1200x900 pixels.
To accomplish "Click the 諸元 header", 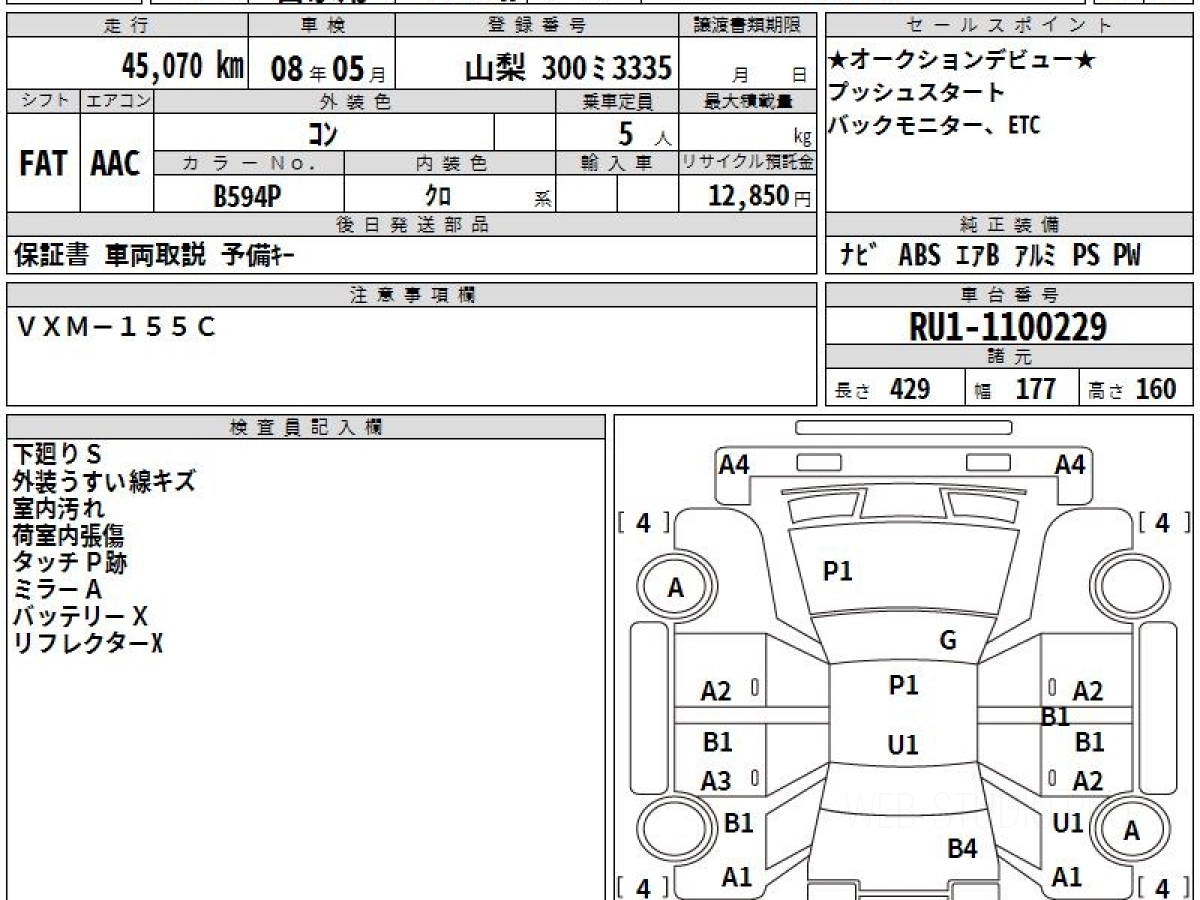I will [1009, 357].
